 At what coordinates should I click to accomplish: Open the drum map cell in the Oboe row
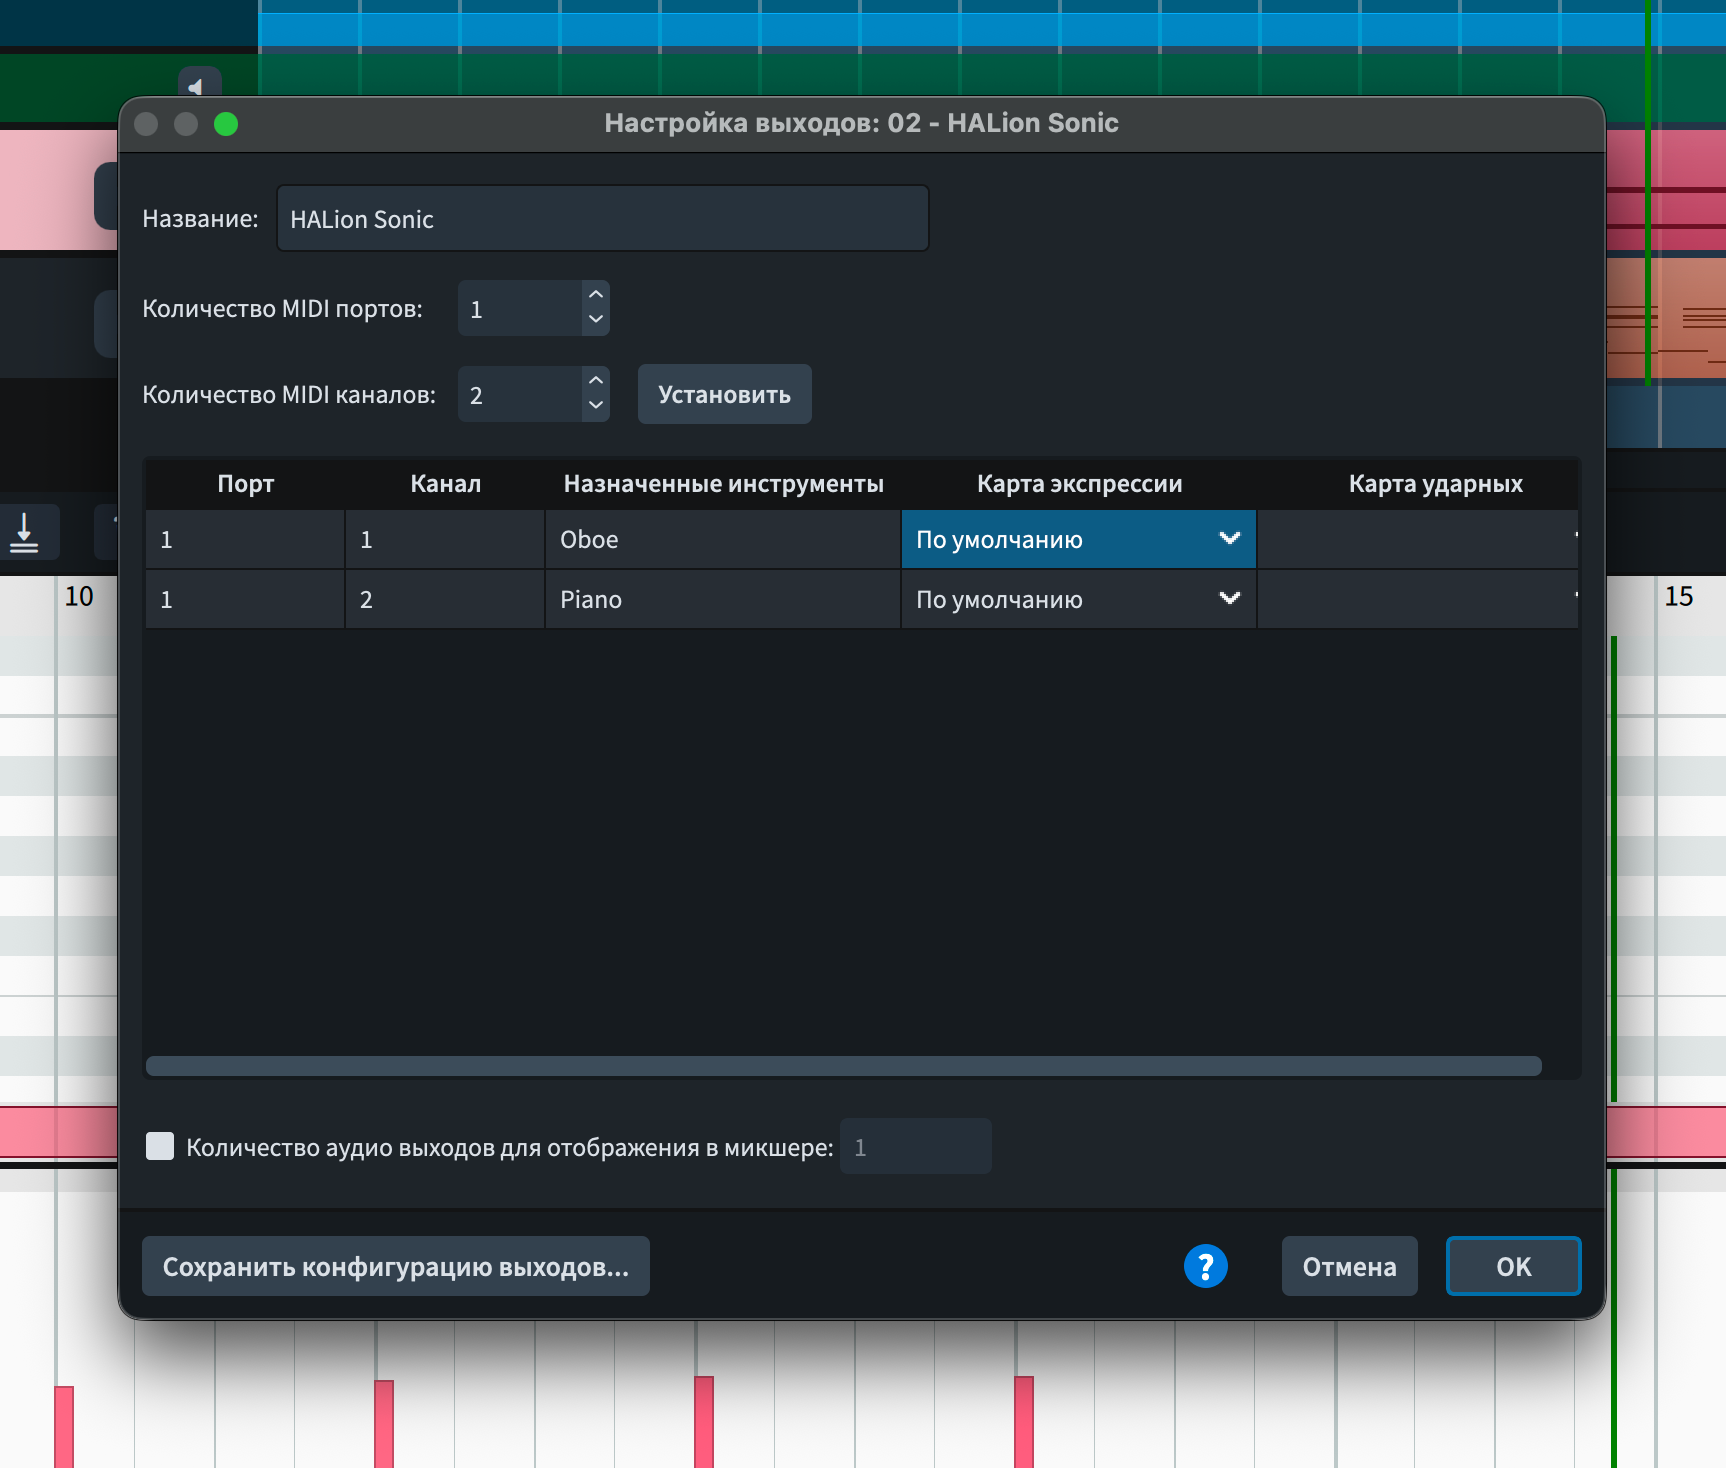pos(1417,539)
